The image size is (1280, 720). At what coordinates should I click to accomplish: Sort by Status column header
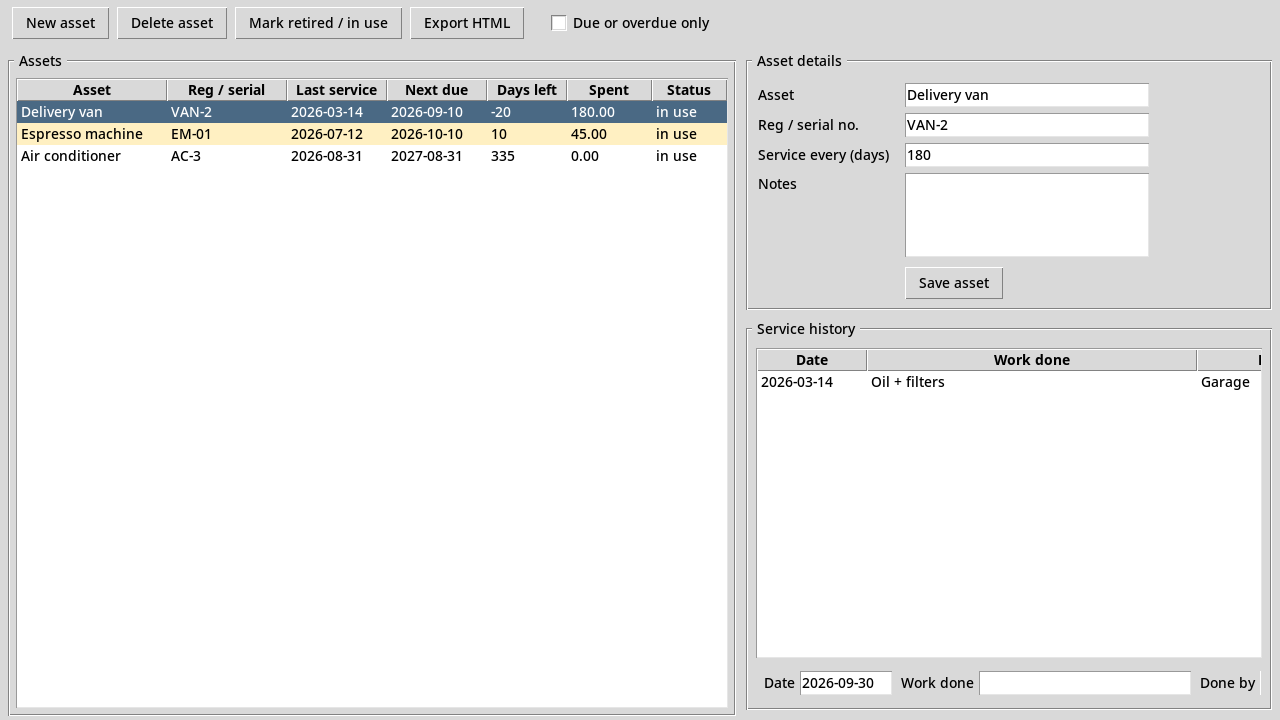tap(689, 90)
